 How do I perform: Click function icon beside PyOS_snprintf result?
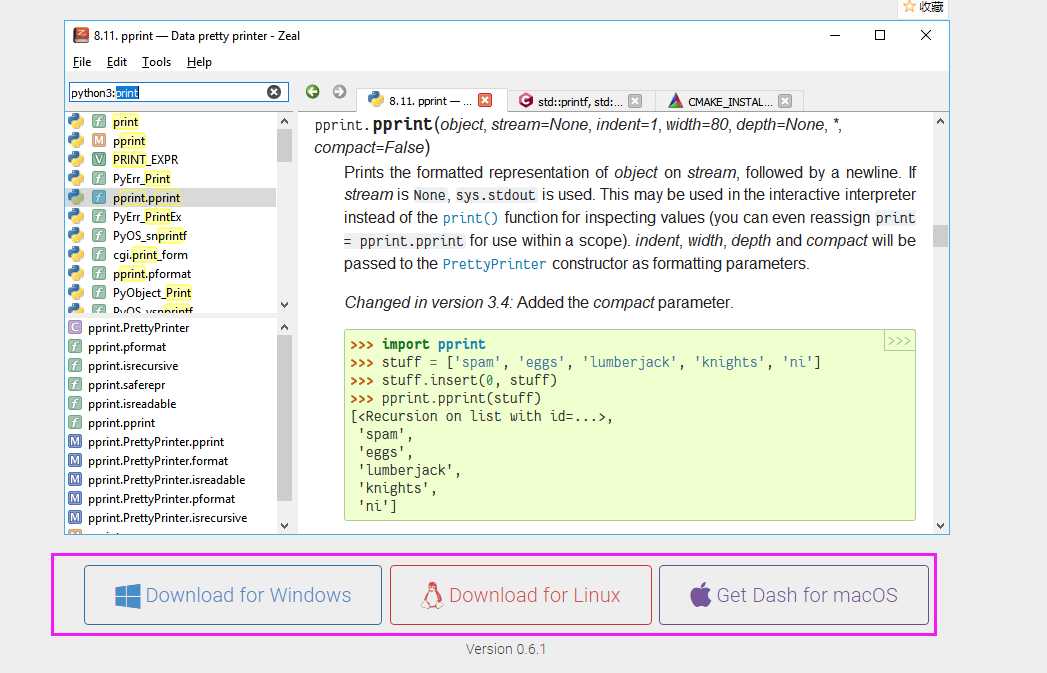point(99,235)
